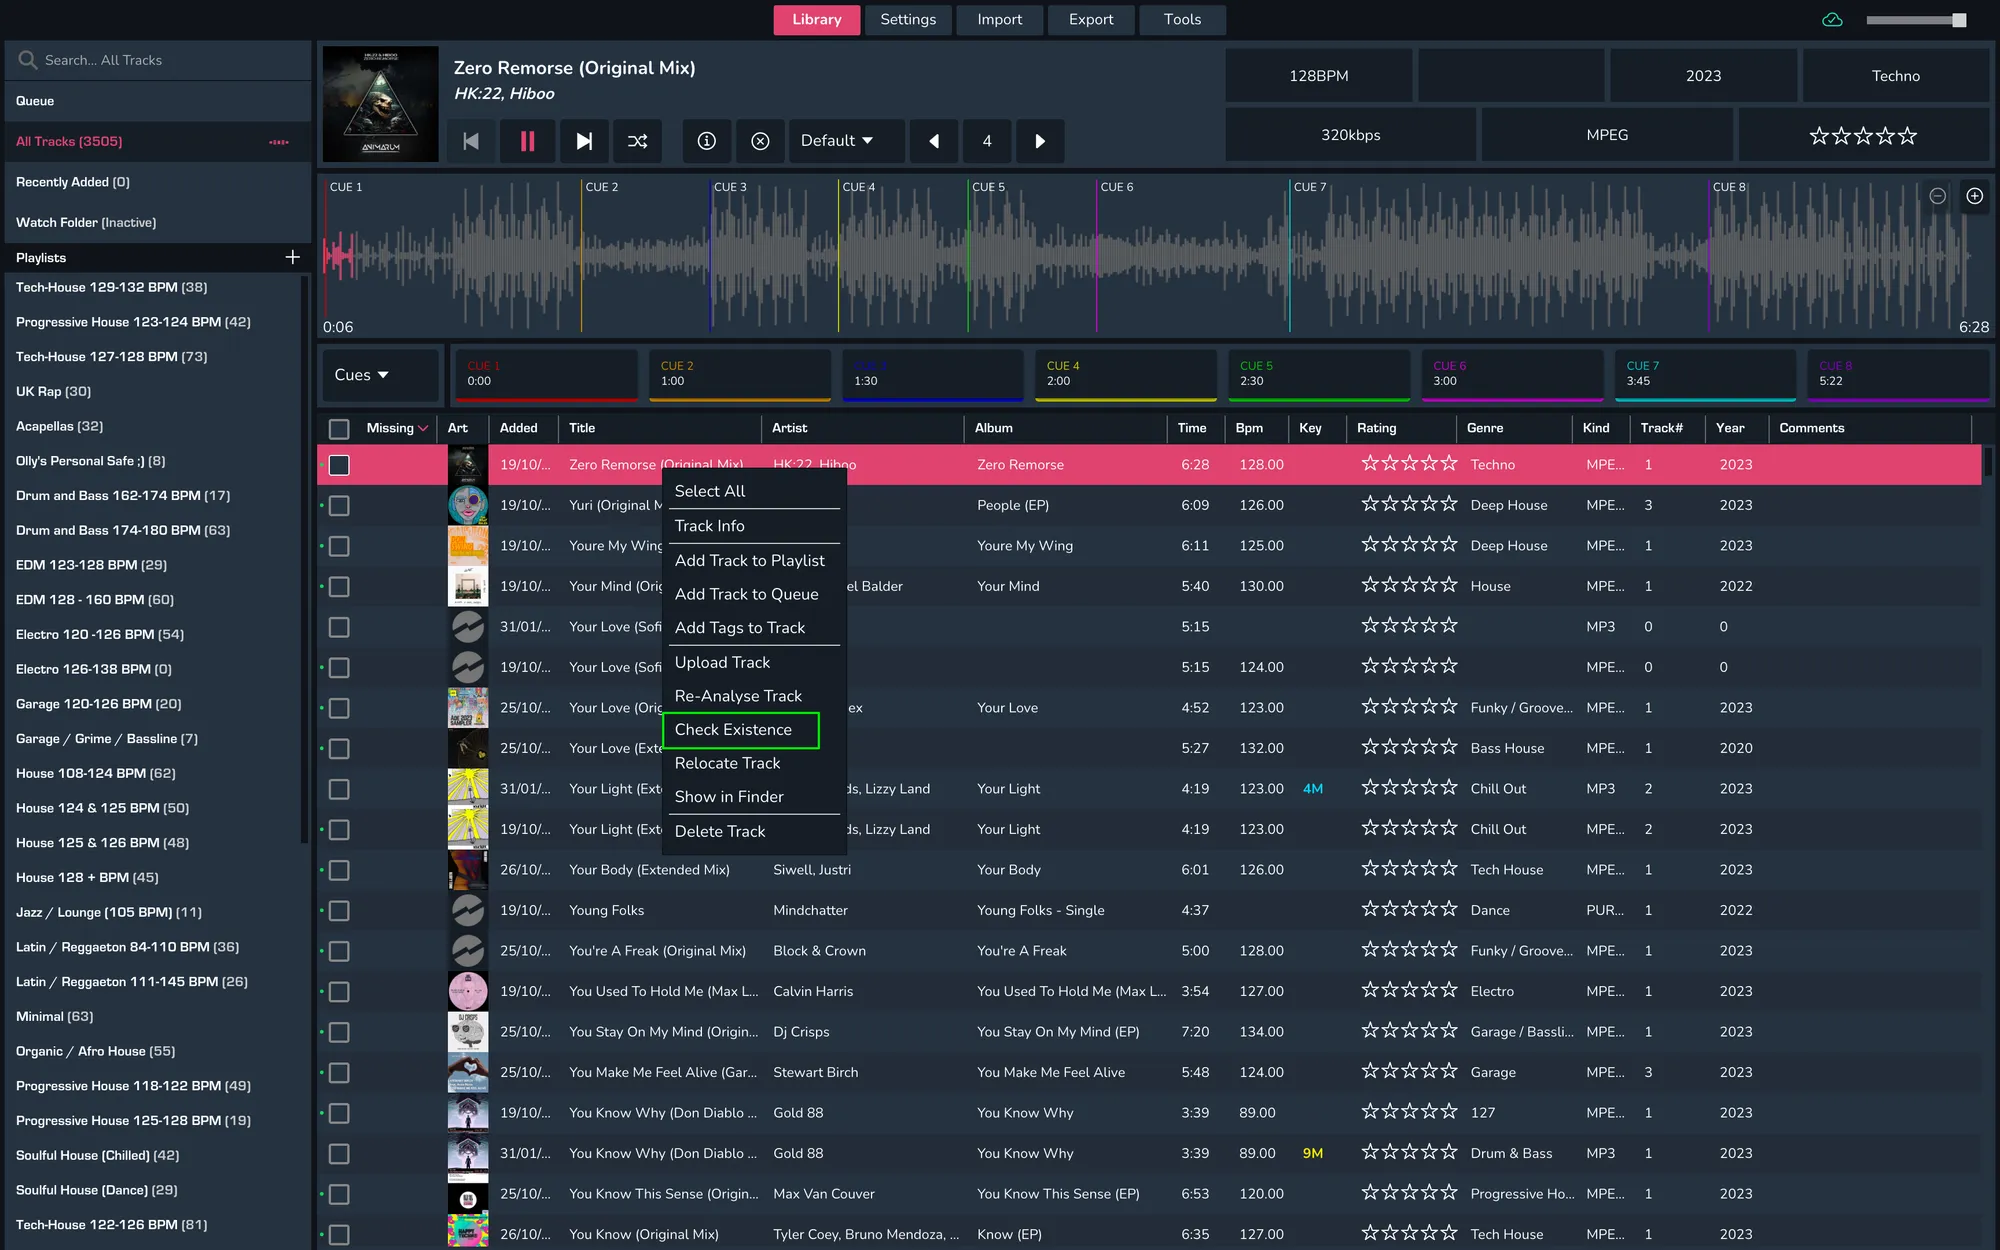Screen dimensions: 2000x1250
Task: Tick checkbox for Young Folks track
Action: click(339, 911)
